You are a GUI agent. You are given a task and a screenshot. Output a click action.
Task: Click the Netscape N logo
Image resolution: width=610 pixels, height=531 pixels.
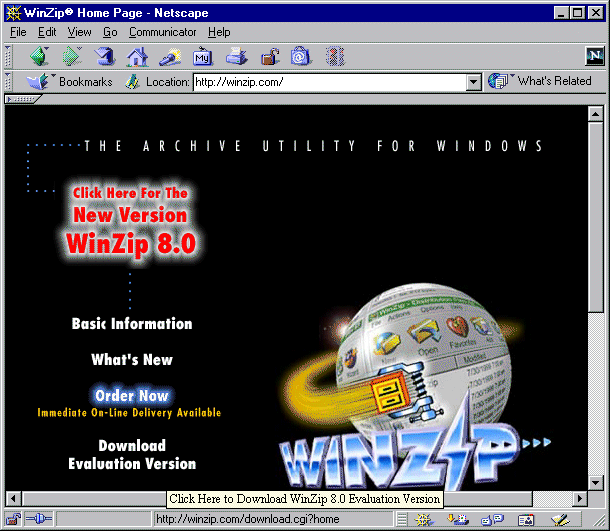pyautogui.click(x=595, y=56)
